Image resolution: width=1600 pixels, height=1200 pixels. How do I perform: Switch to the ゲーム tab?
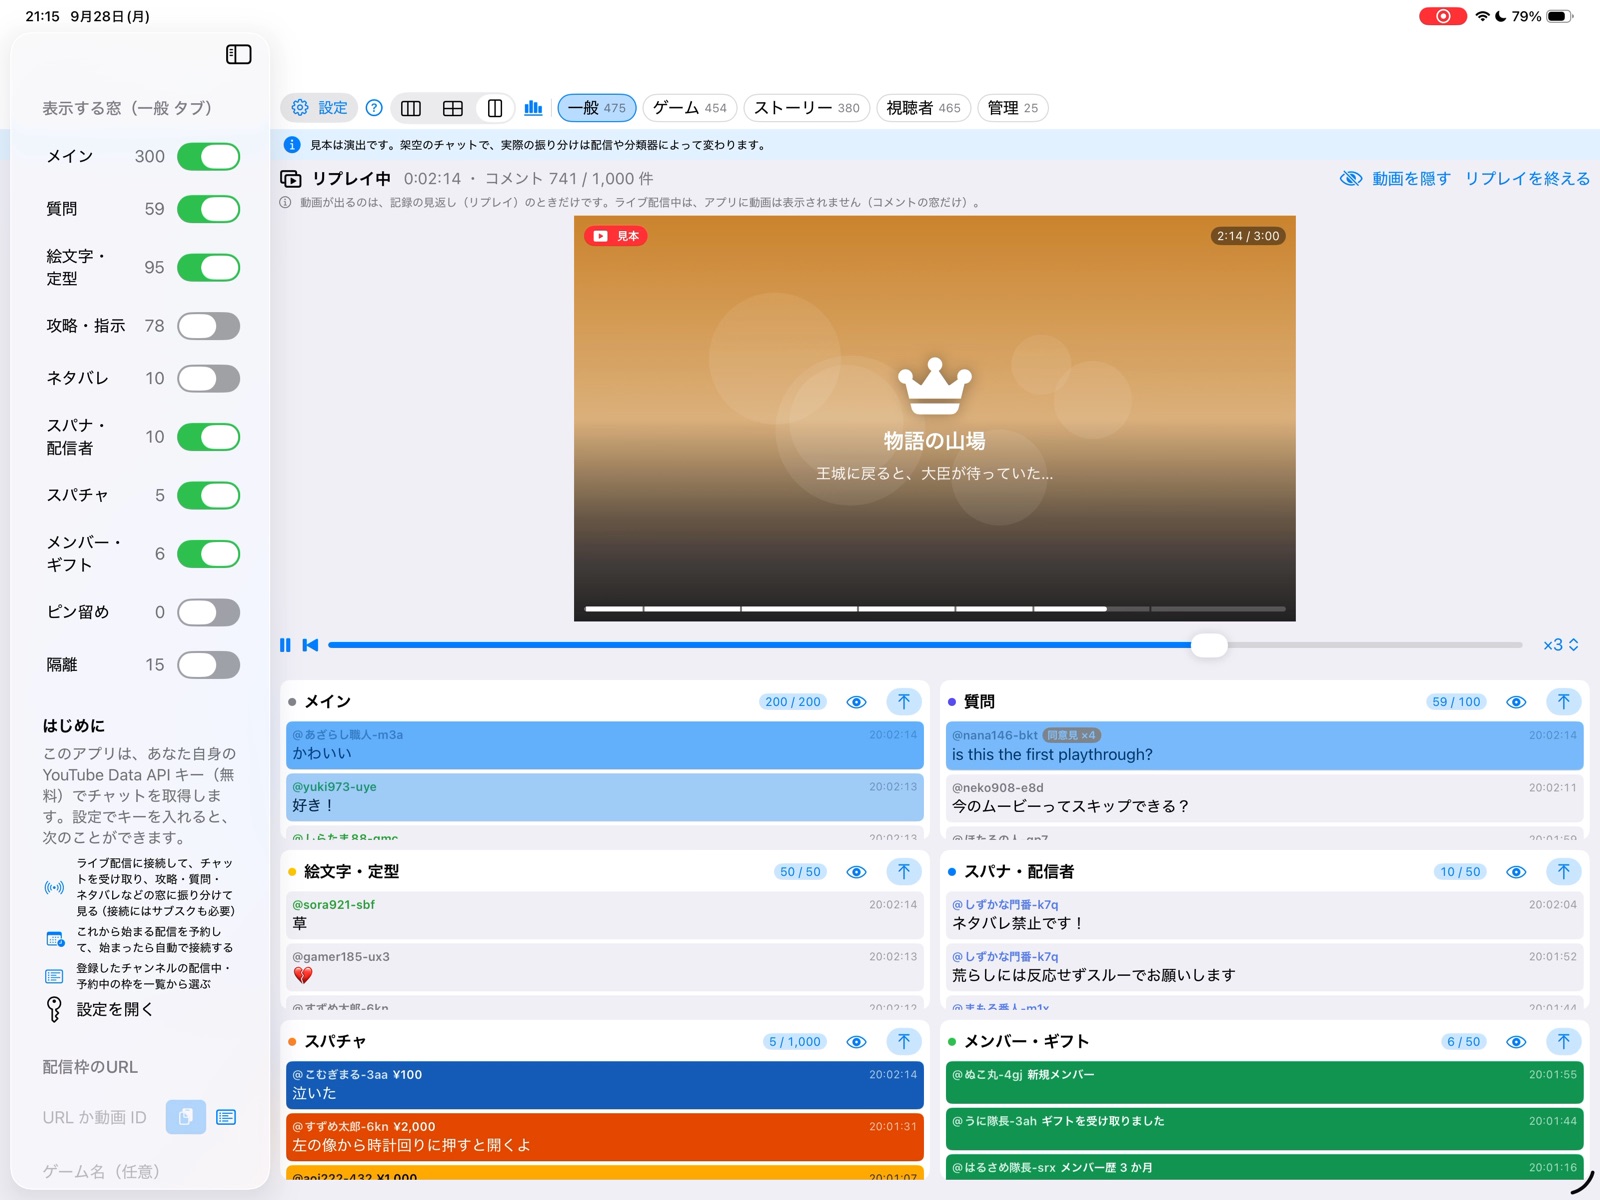coord(690,108)
